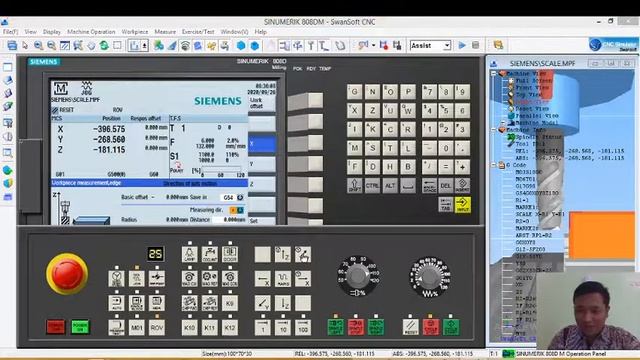Viewport: 640px width, 360px height.
Task: Click the Distance input field
Action: [229, 220]
